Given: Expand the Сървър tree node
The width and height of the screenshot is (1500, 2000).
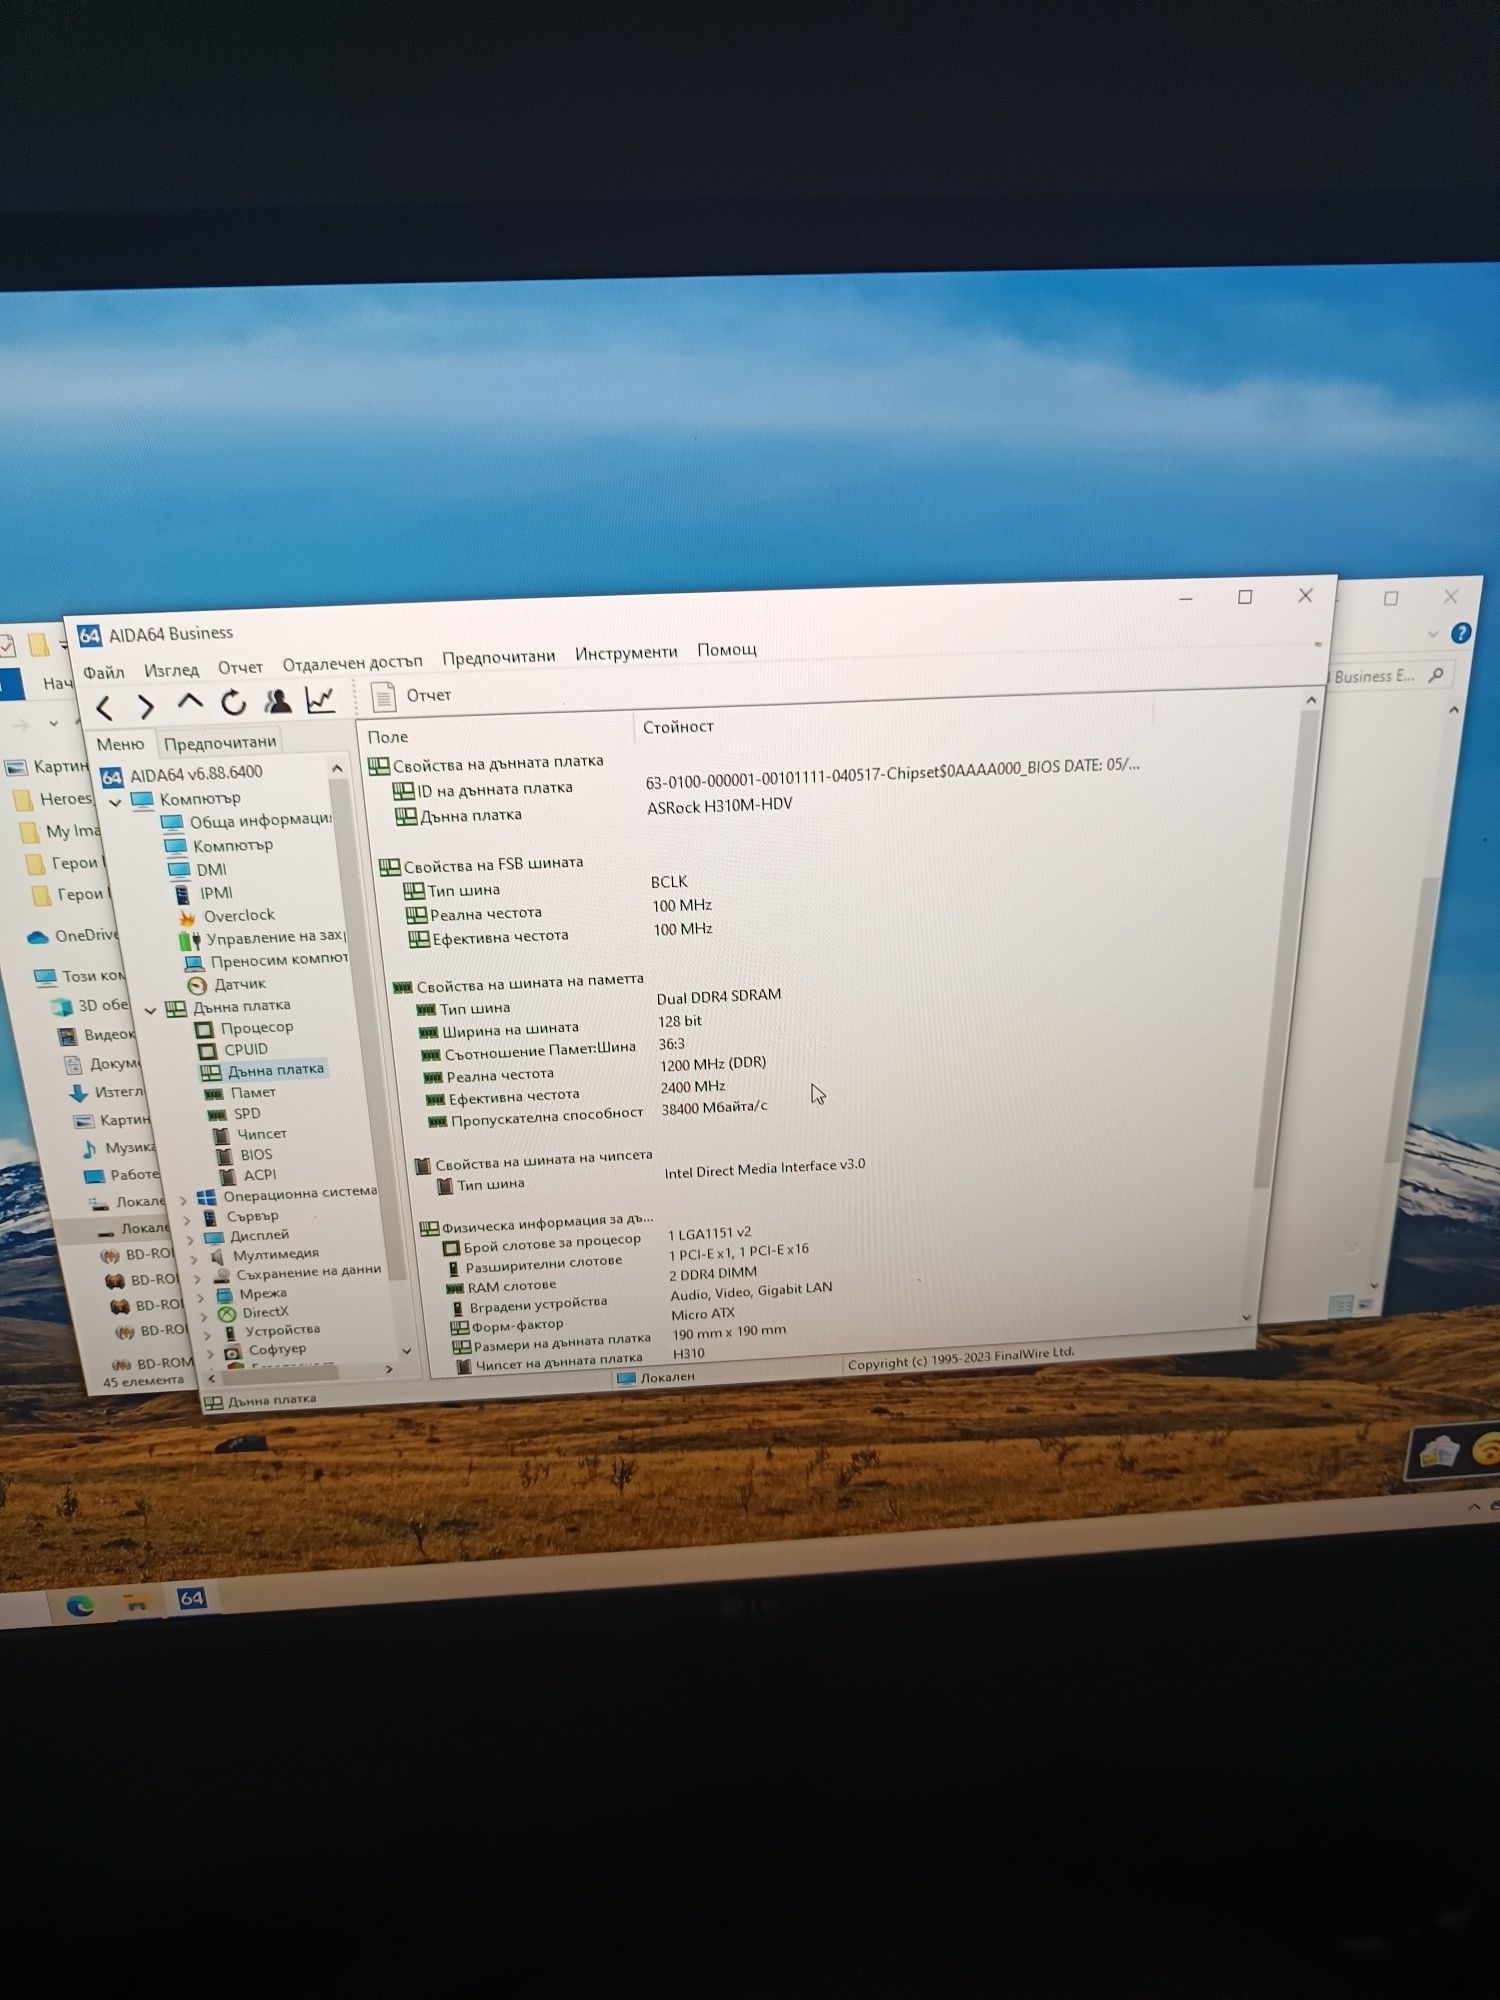Looking at the screenshot, I should click(188, 1220).
